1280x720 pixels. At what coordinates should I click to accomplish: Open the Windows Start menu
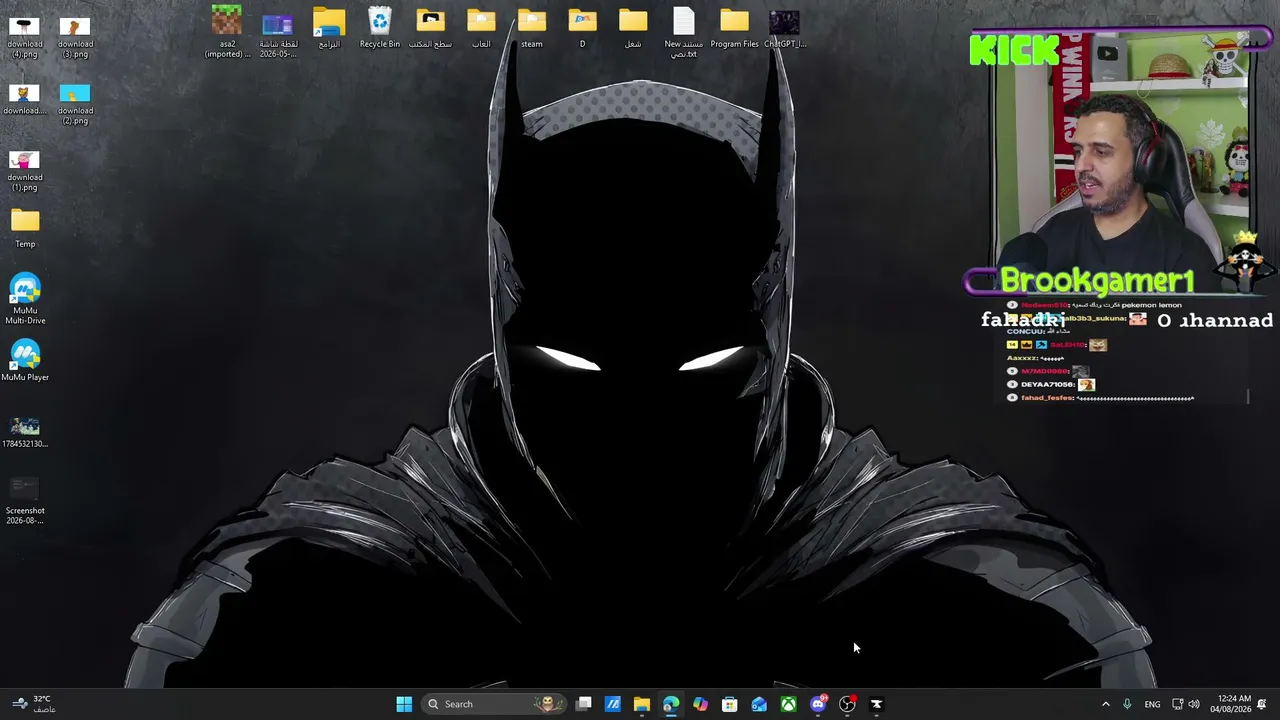coord(404,704)
